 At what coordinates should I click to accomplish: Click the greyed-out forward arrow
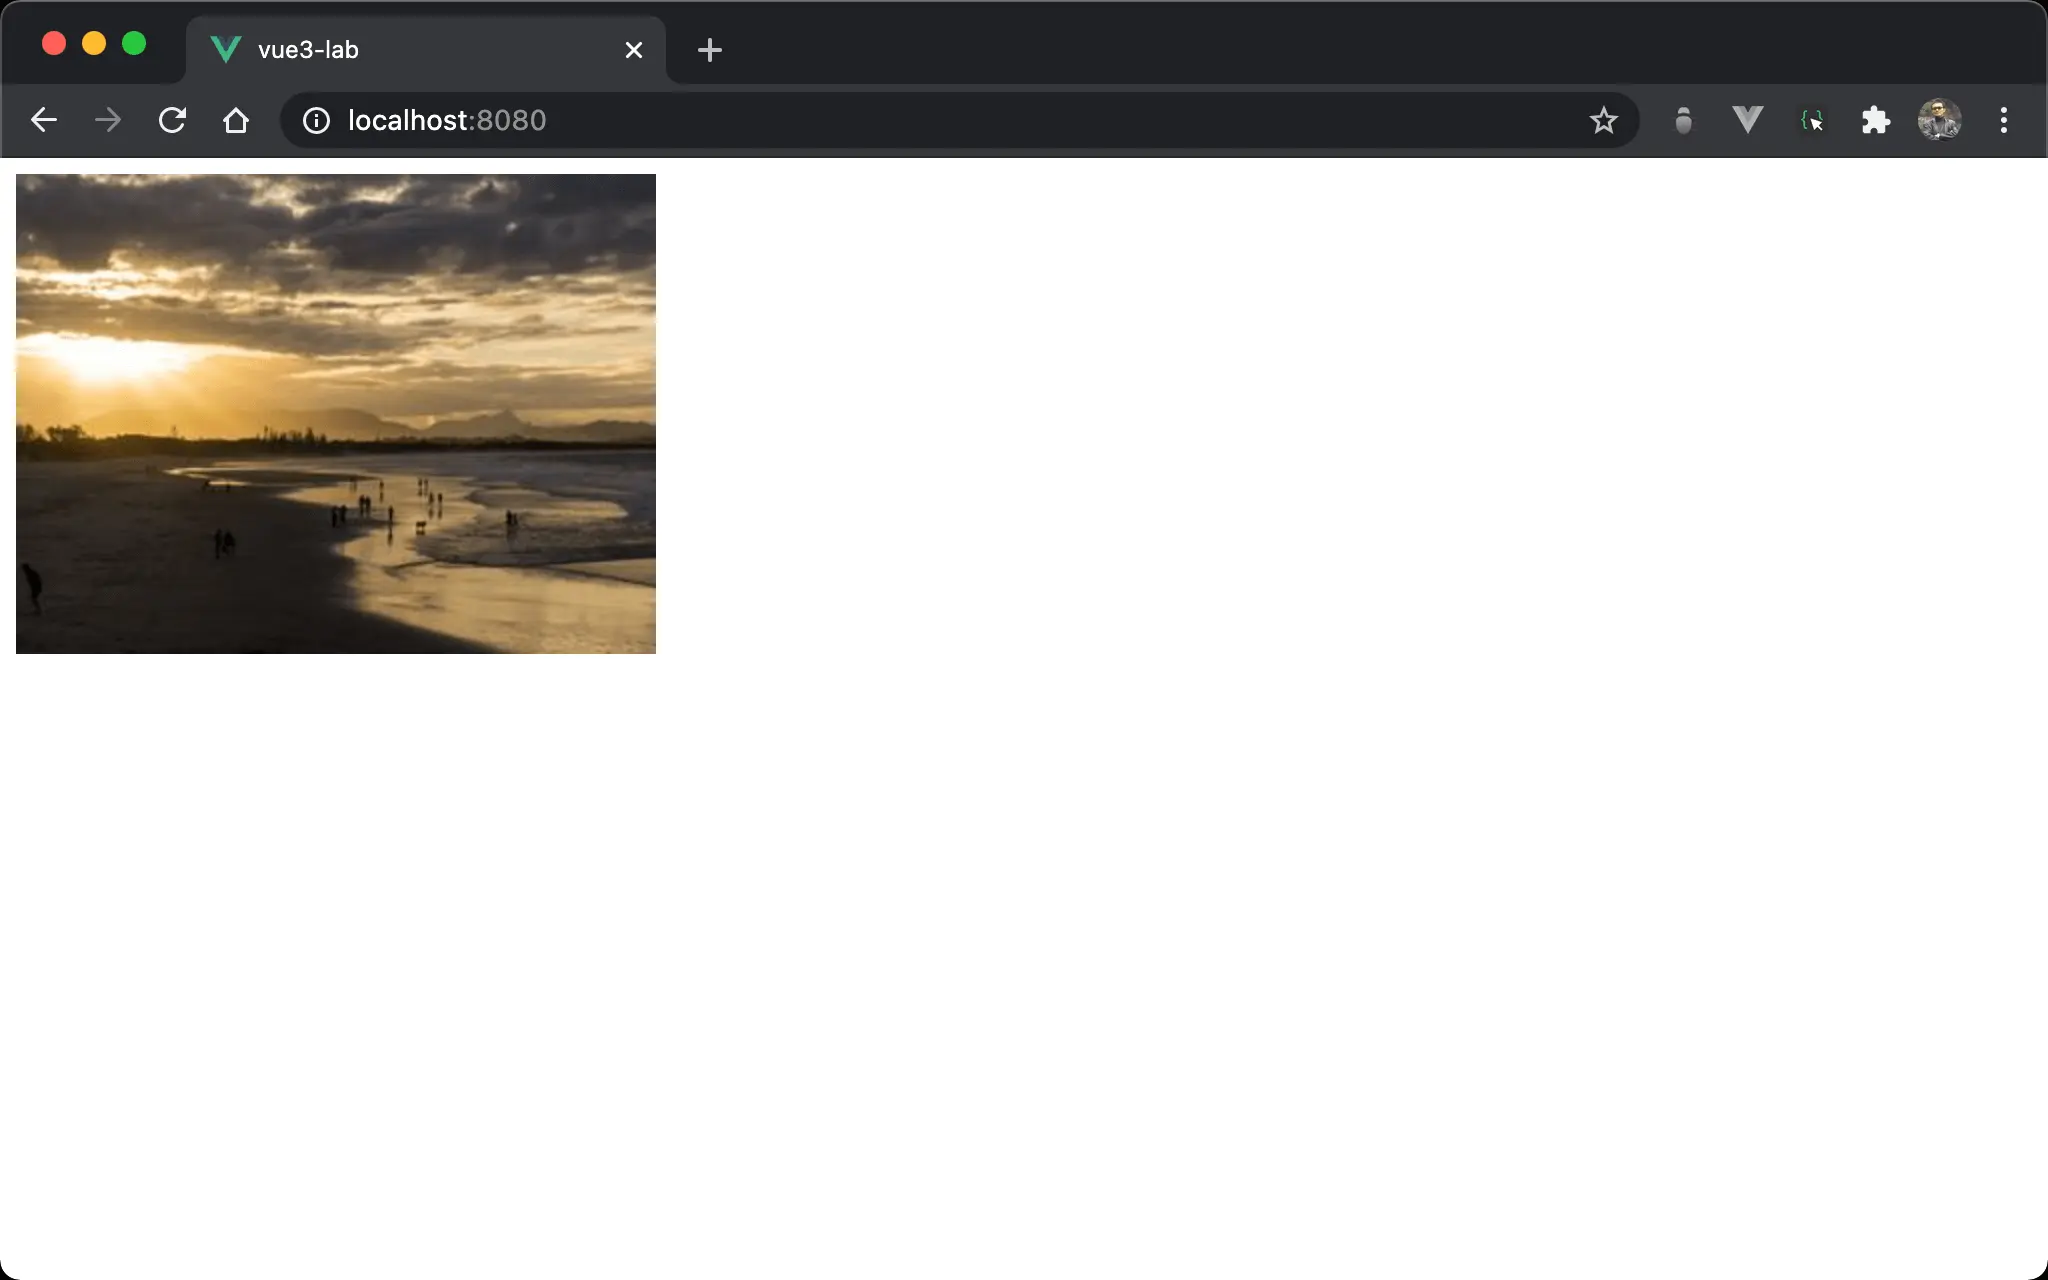click(x=108, y=120)
